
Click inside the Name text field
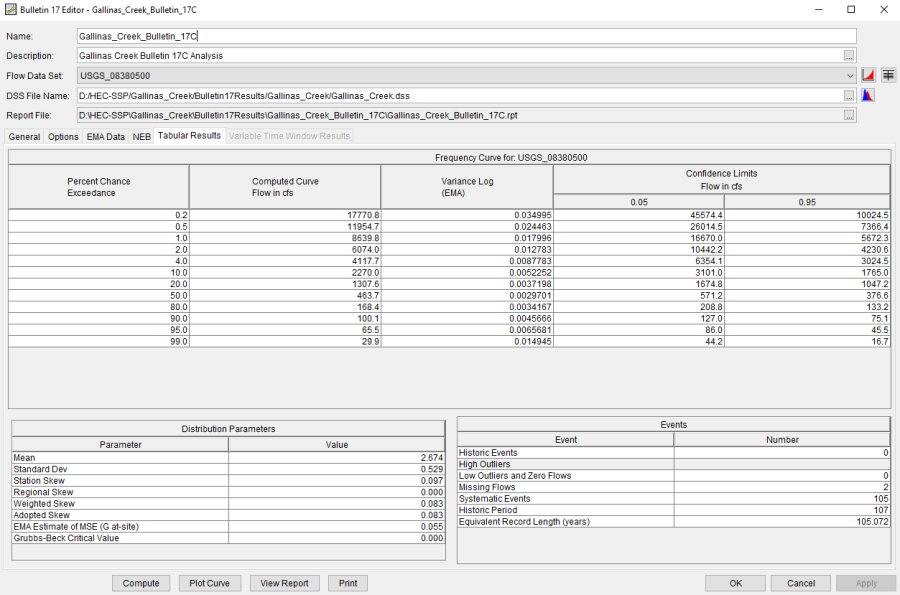point(460,36)
